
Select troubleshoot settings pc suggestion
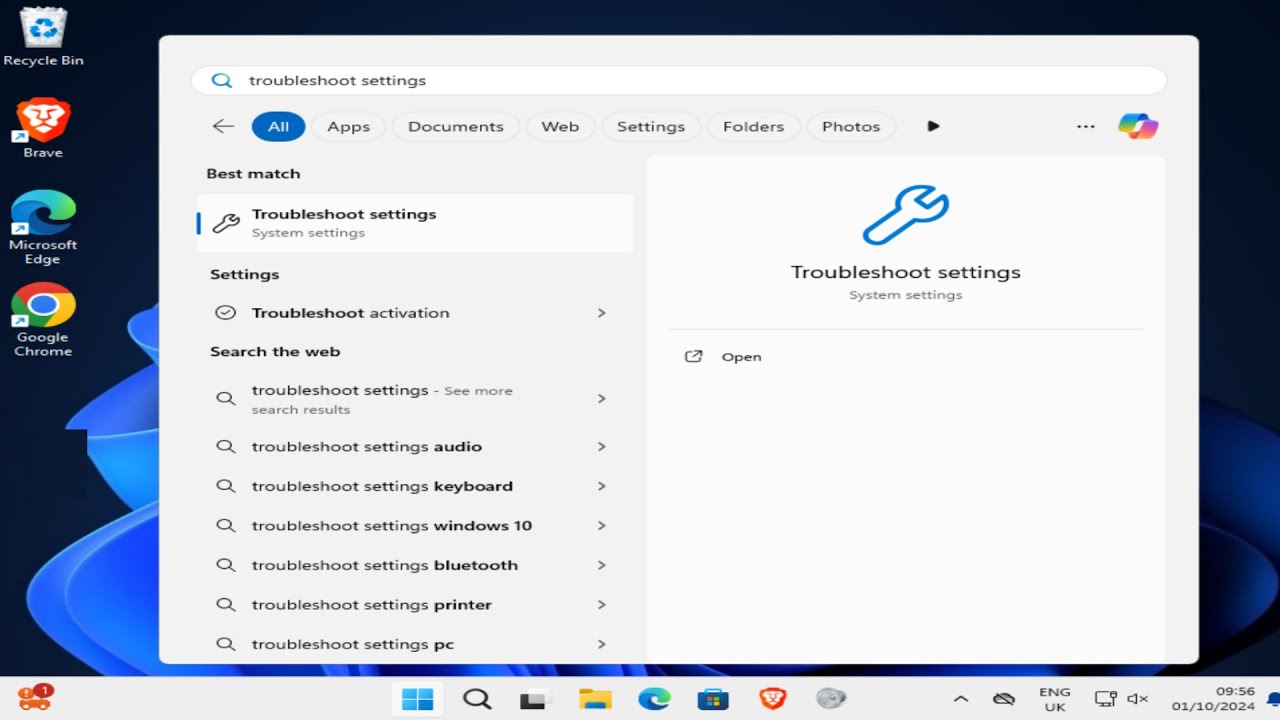pos(415,644)
